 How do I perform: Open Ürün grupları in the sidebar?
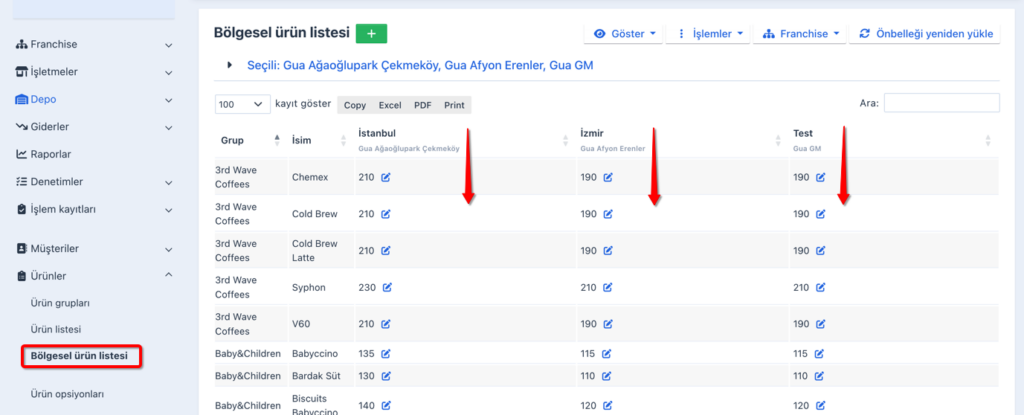pos(60,303)
